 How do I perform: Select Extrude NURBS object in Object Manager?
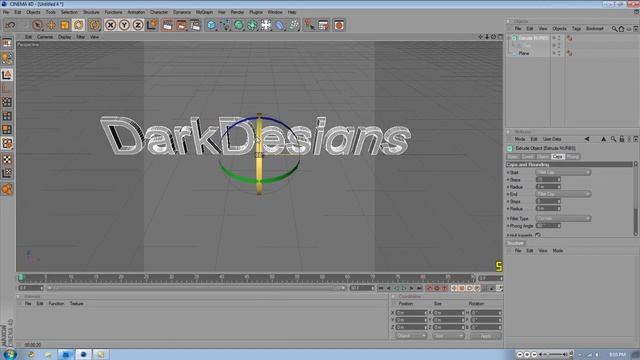pyautogui.click(x=533, y=38)
